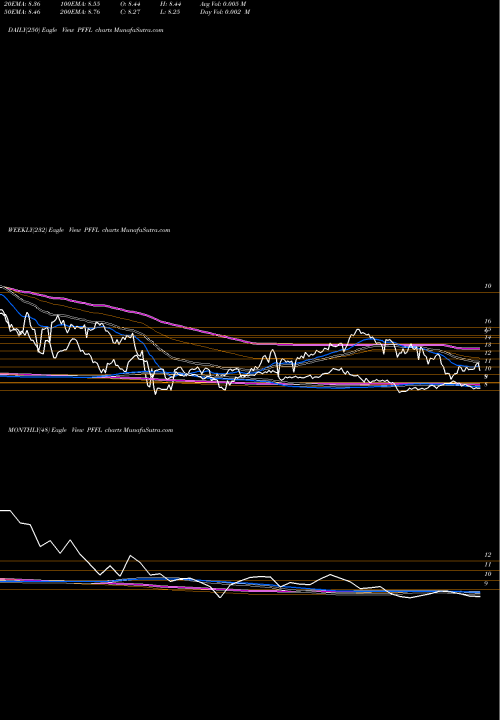Viewport: 500px width, 720px height.
Task: Select the low price L: 8.23
Action: click(x=170, y=12)
